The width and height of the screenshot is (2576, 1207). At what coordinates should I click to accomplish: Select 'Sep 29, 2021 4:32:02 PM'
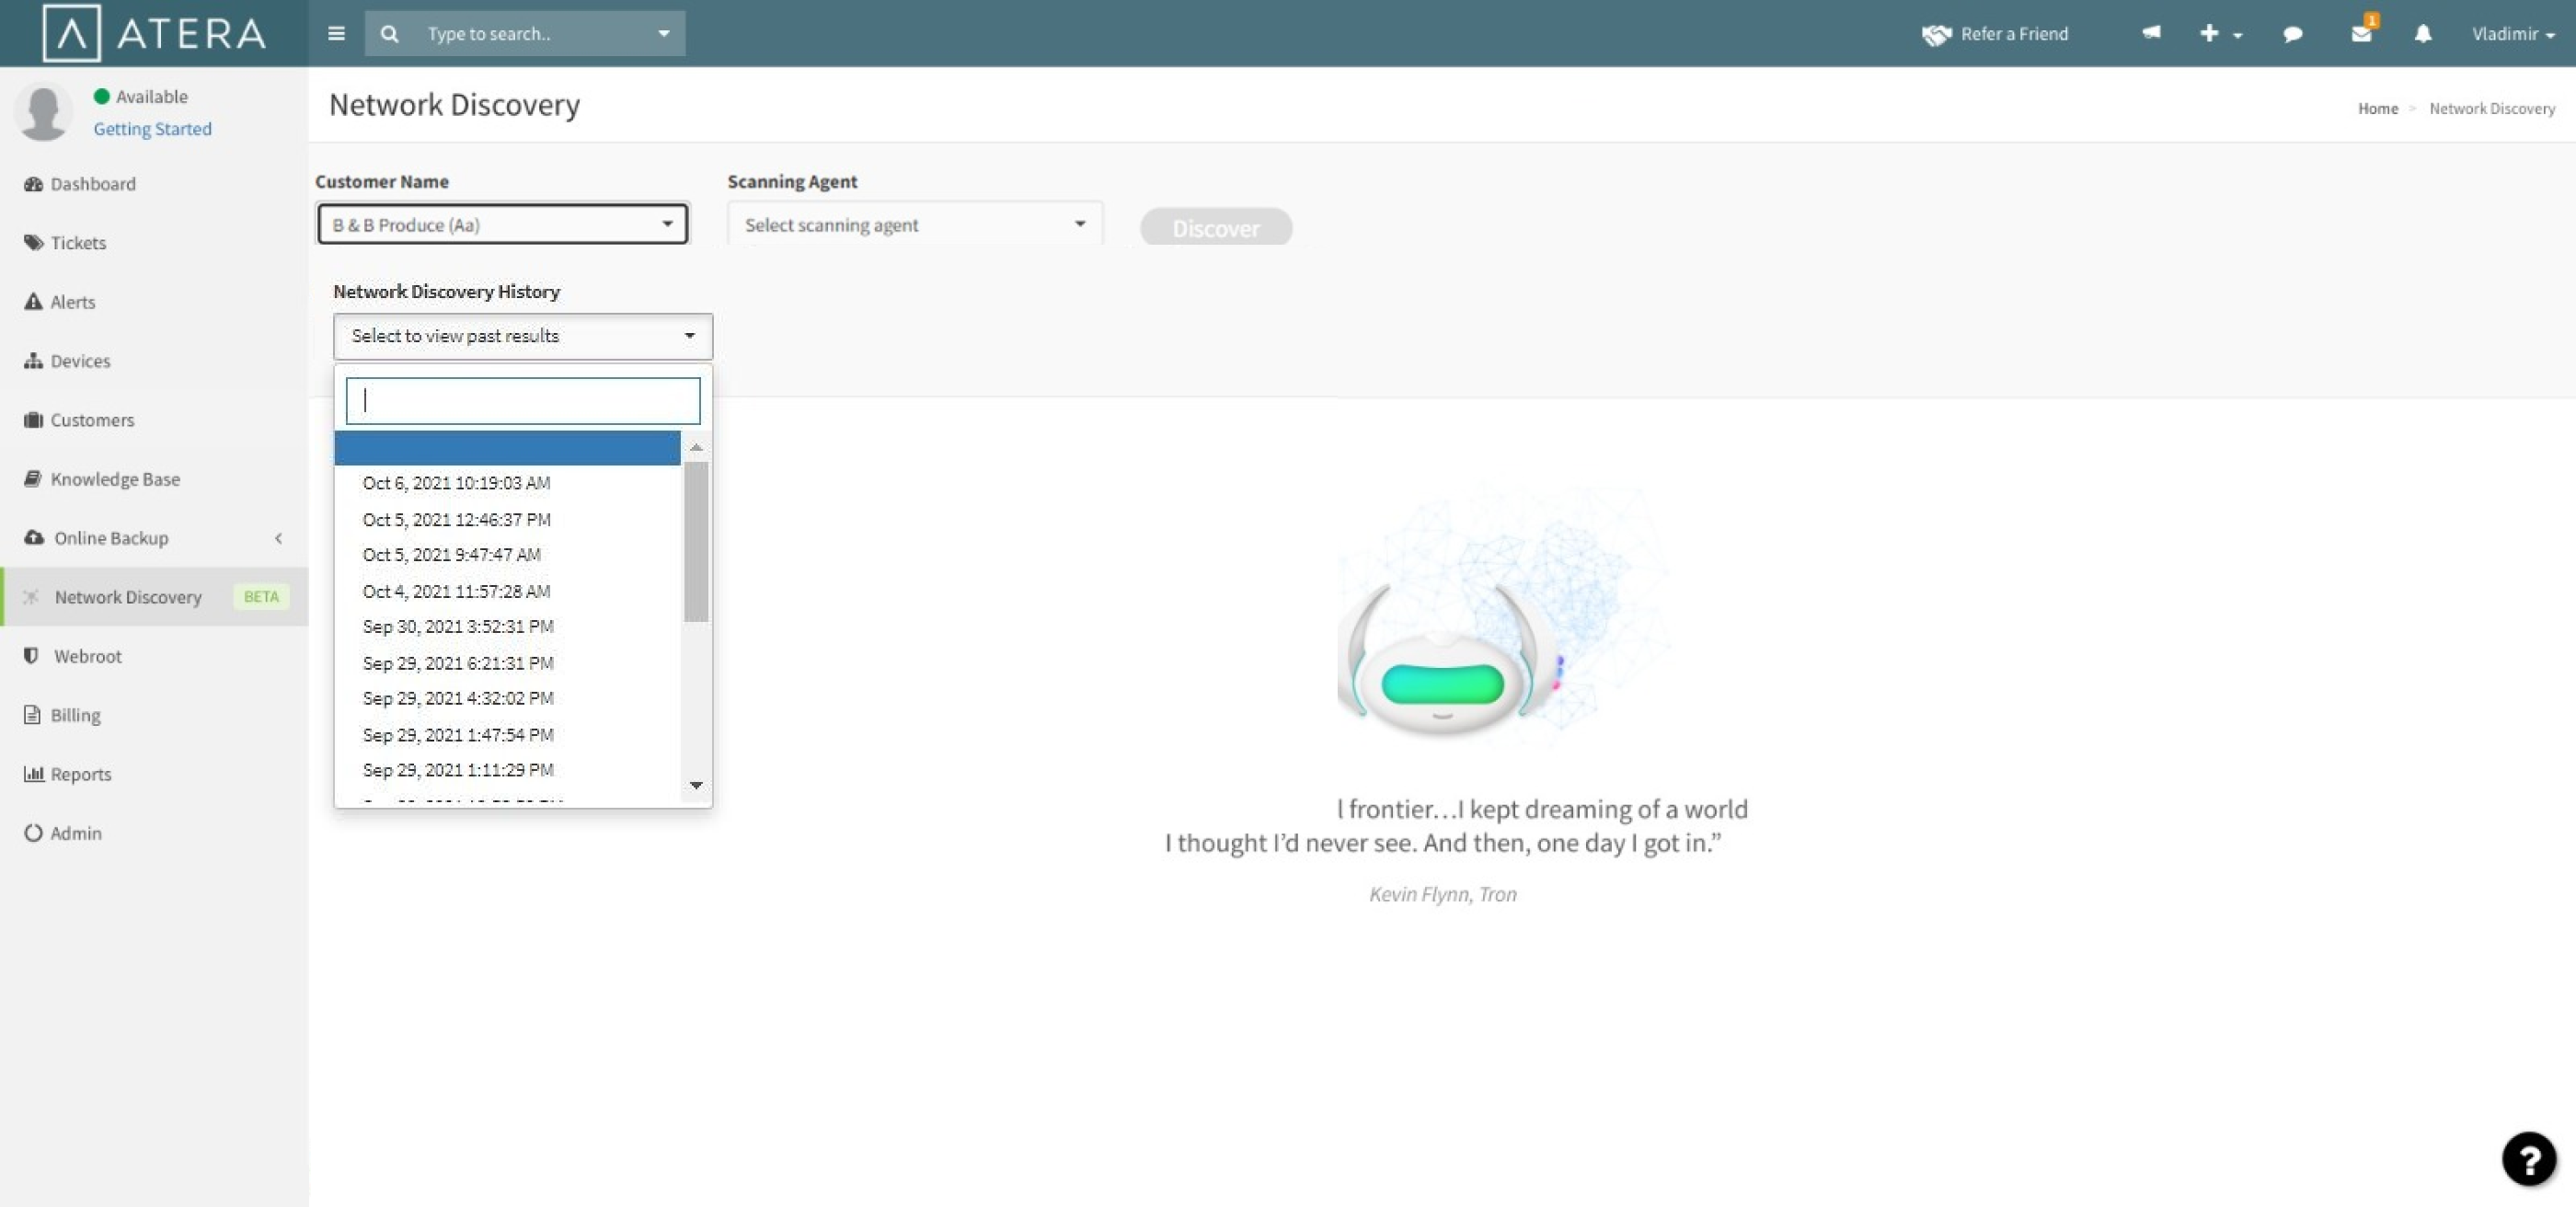click(x=458, y=698)
